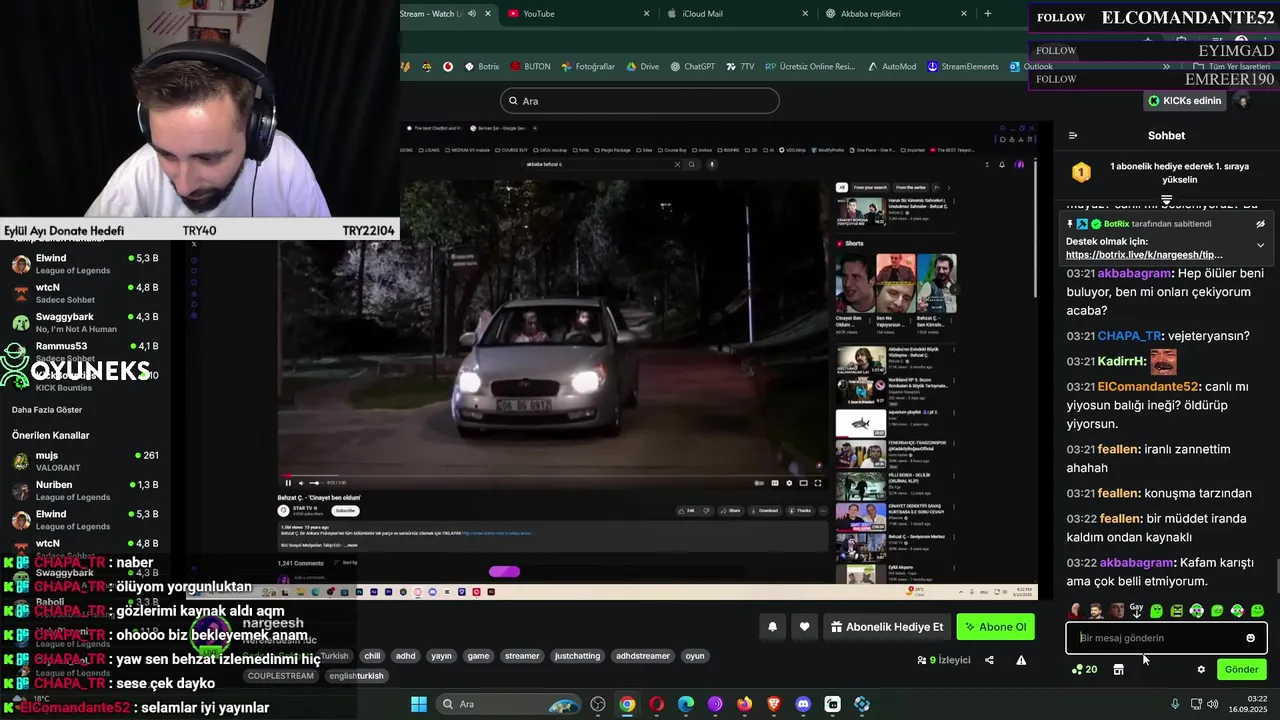Open Discord from the taskbar
This screenshot has height=720, width=1280.
coord(803,704)
